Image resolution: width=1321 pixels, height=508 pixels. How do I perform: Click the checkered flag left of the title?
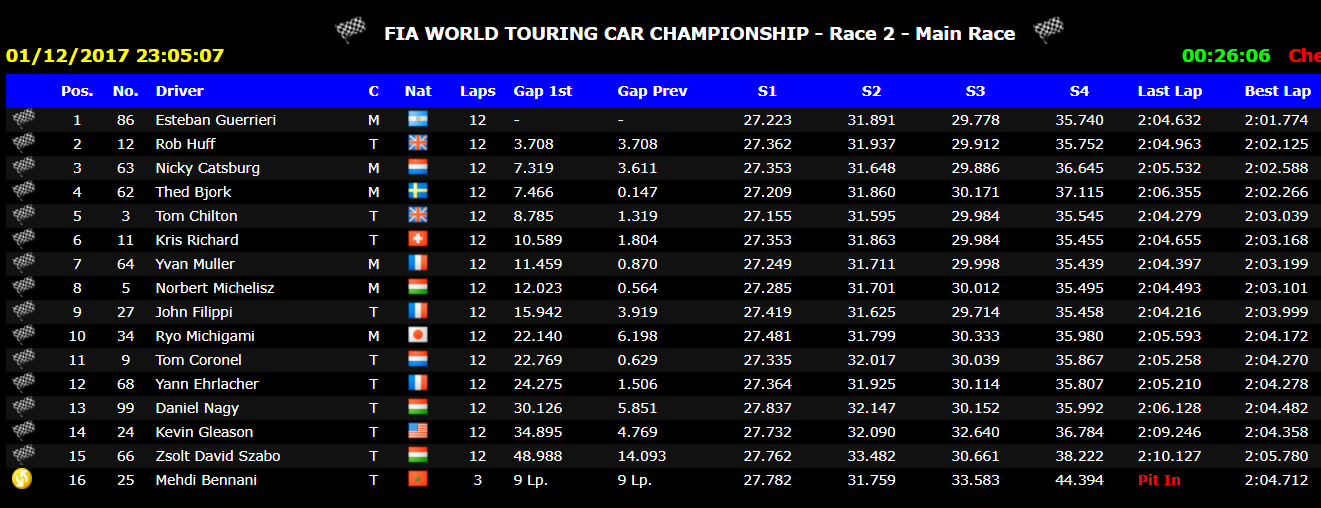[350, 31]
